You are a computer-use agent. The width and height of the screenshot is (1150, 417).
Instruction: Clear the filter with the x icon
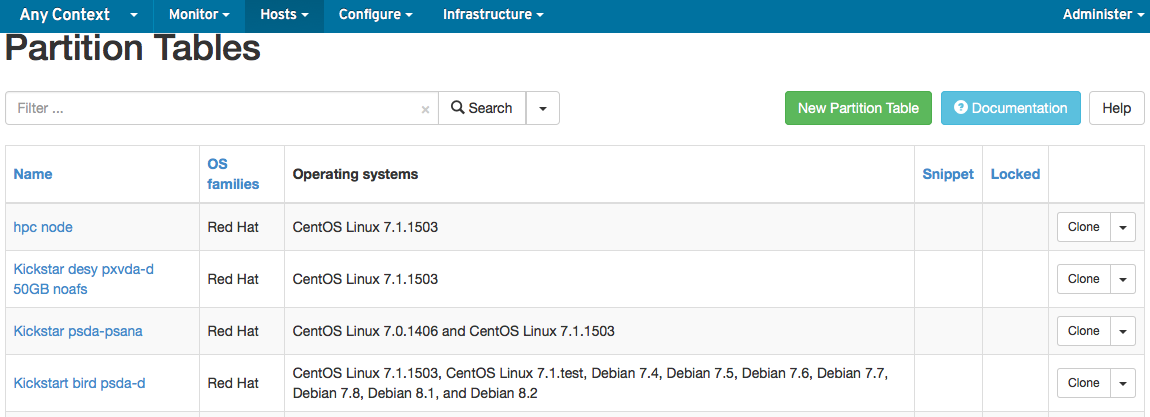point(425,109)
